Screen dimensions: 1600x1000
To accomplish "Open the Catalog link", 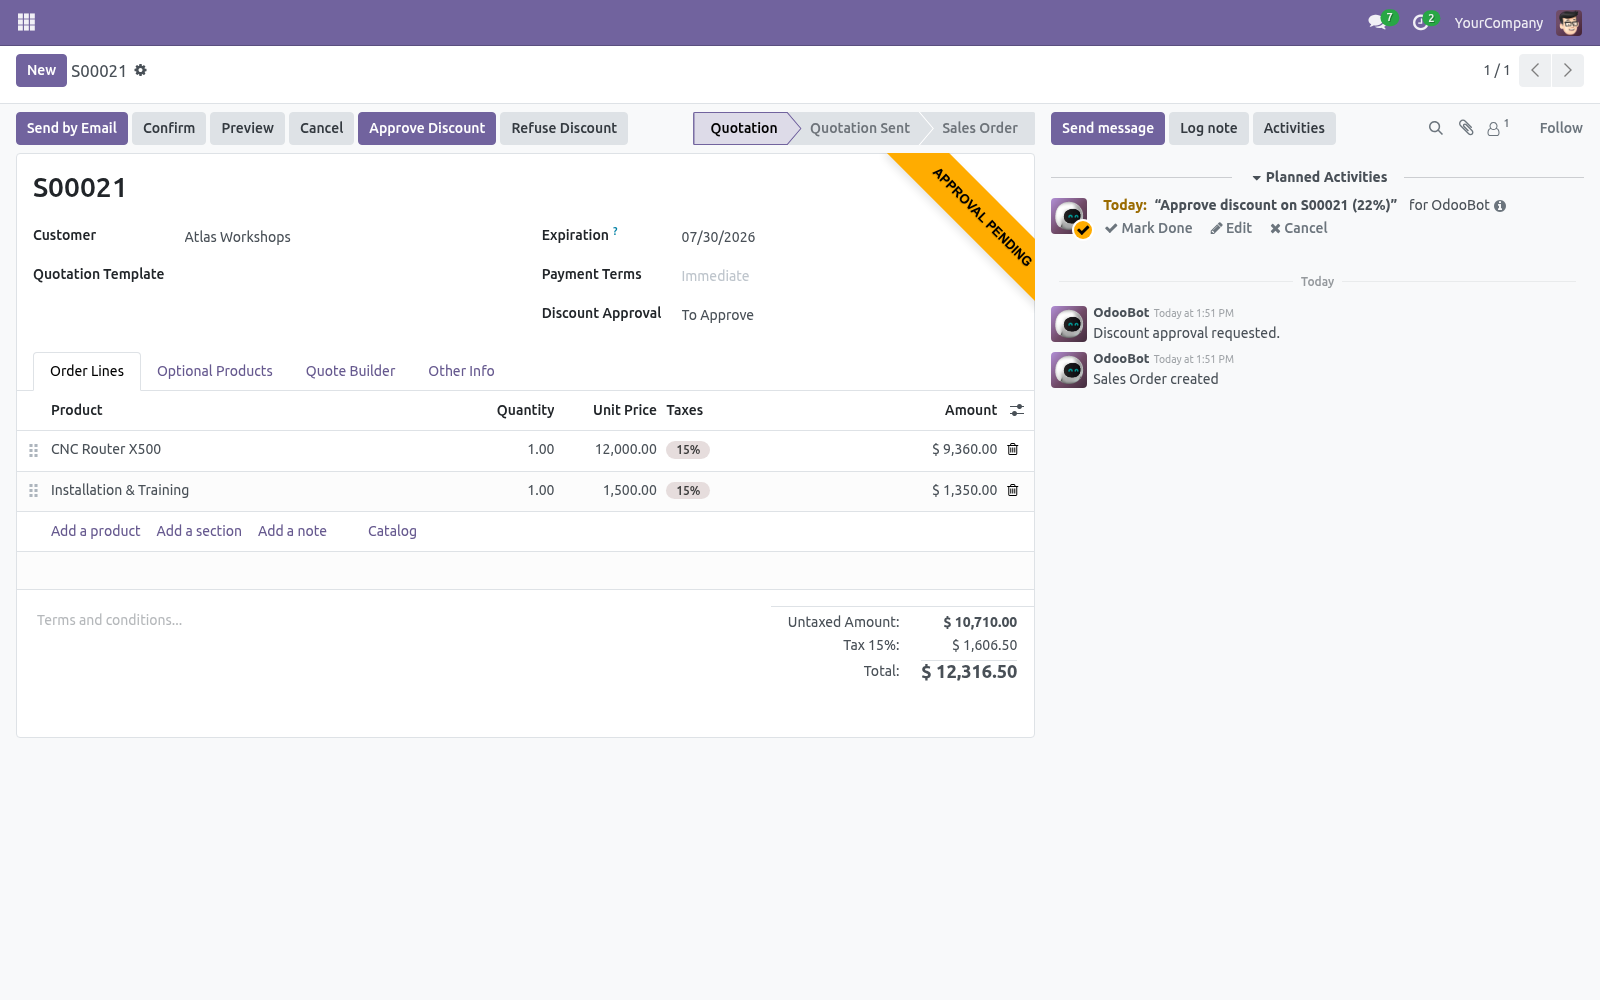I will click(x=392, y=531).
